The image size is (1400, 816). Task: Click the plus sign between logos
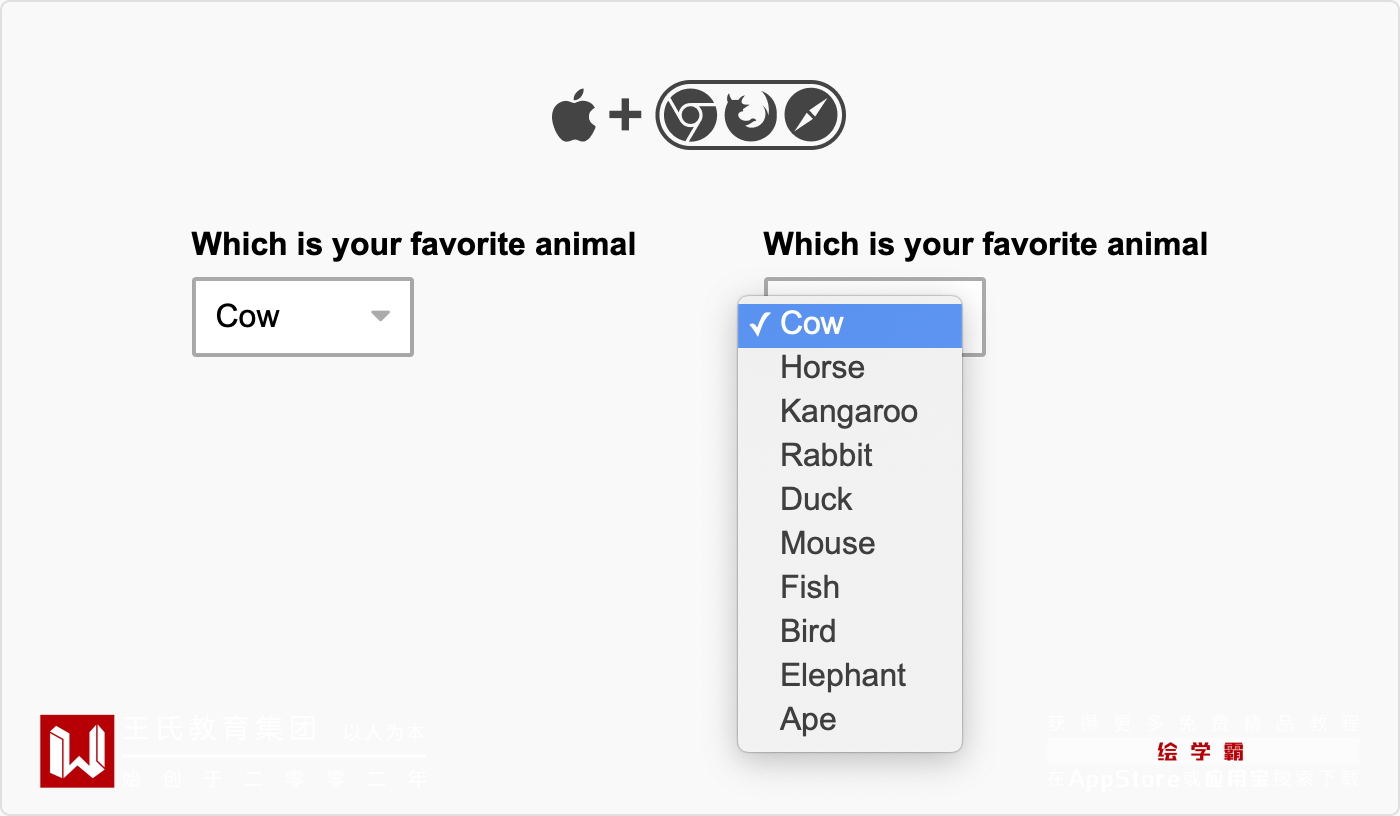tap(625, 116)
